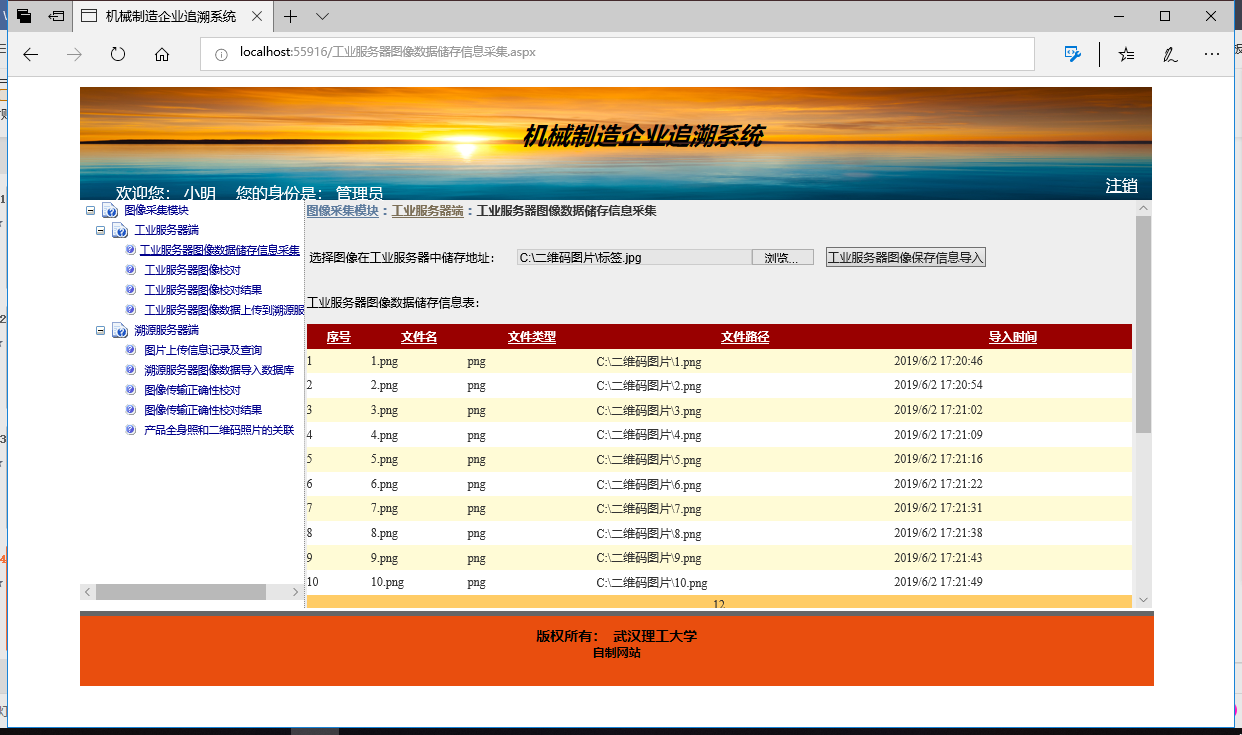Click the add notes pen icon

click(1169, 55)
